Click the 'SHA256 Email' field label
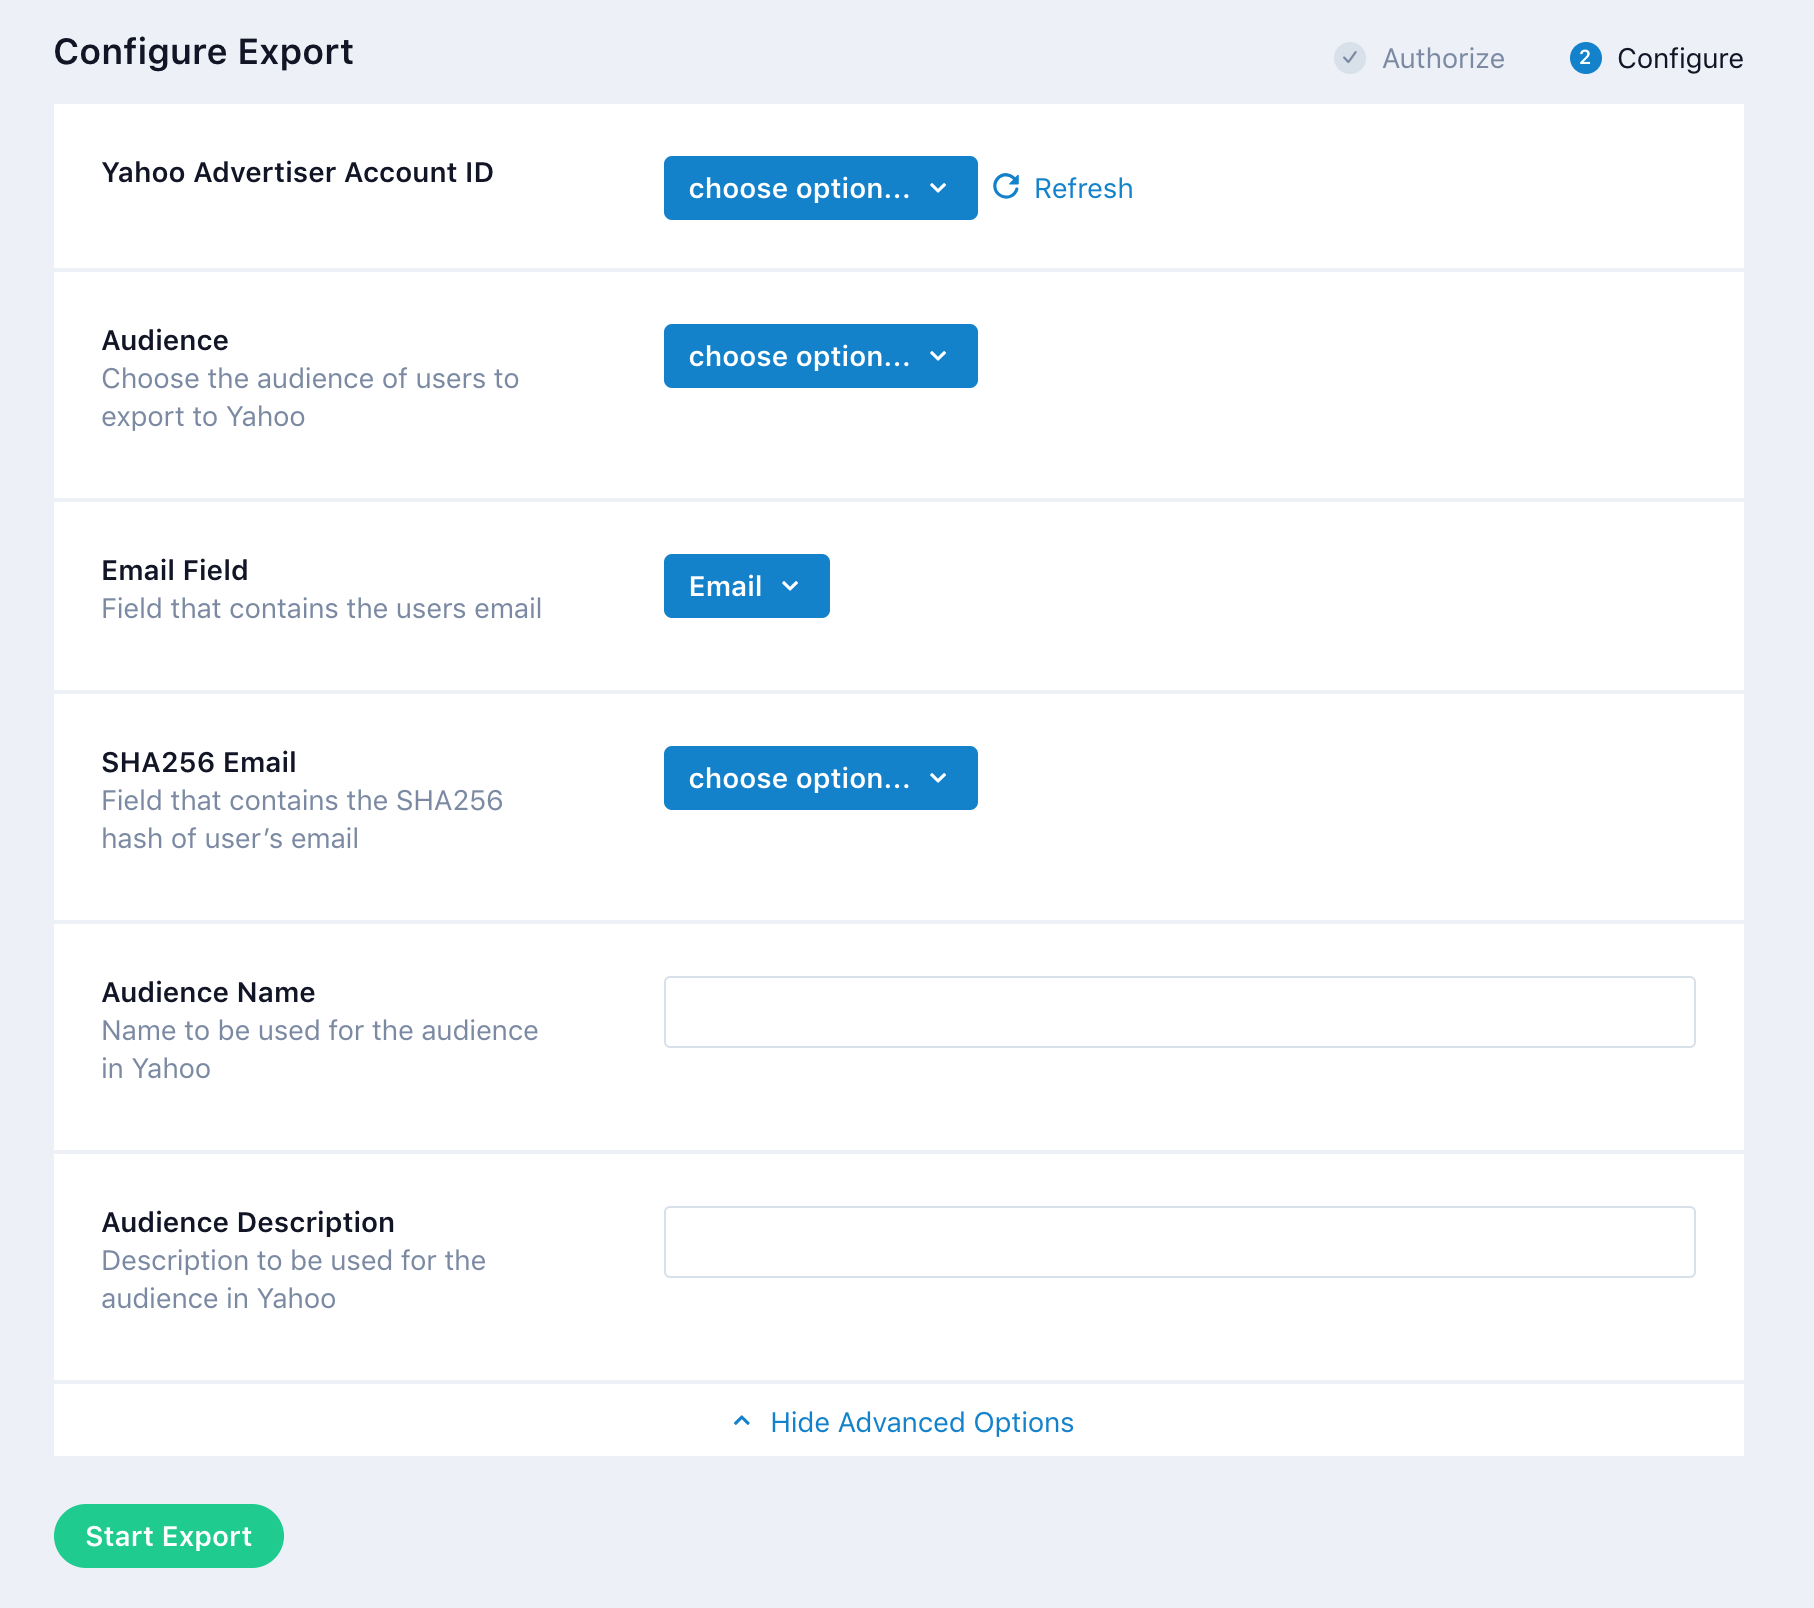 tap(199, 762)
